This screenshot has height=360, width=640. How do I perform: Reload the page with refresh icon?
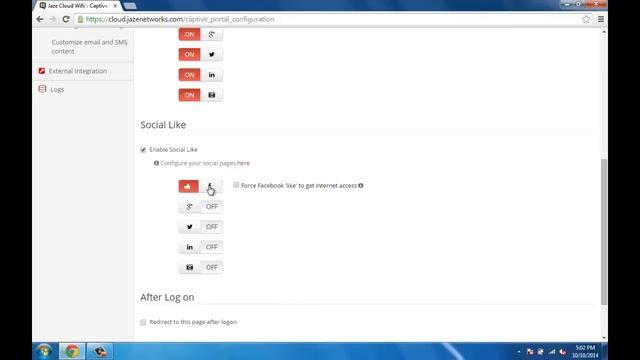pos(66,19)
